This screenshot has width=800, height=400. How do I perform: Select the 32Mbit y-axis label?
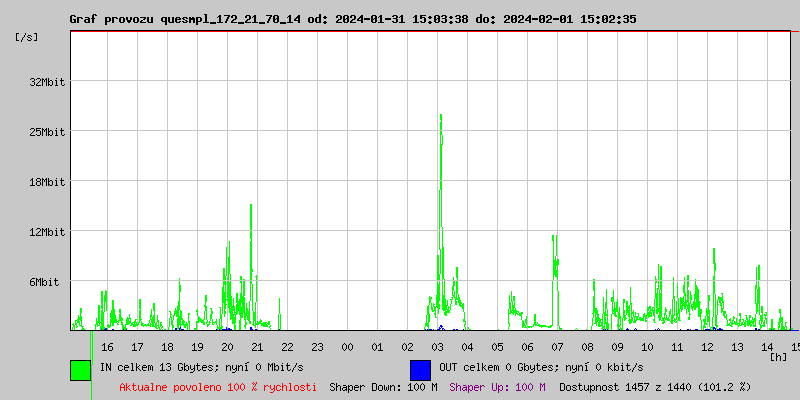tap(47, 82)
